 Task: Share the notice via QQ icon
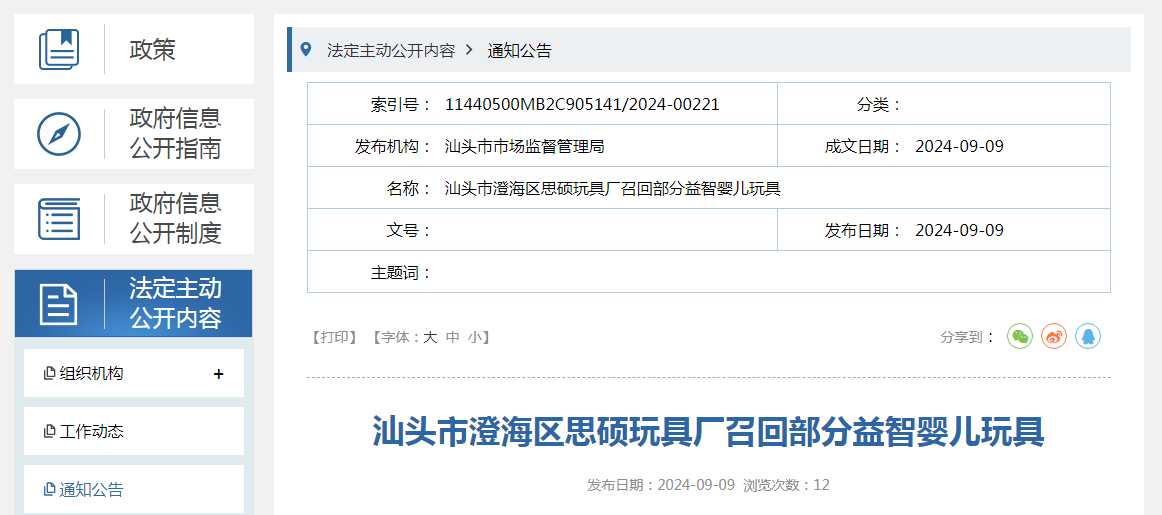(1087, 337)
